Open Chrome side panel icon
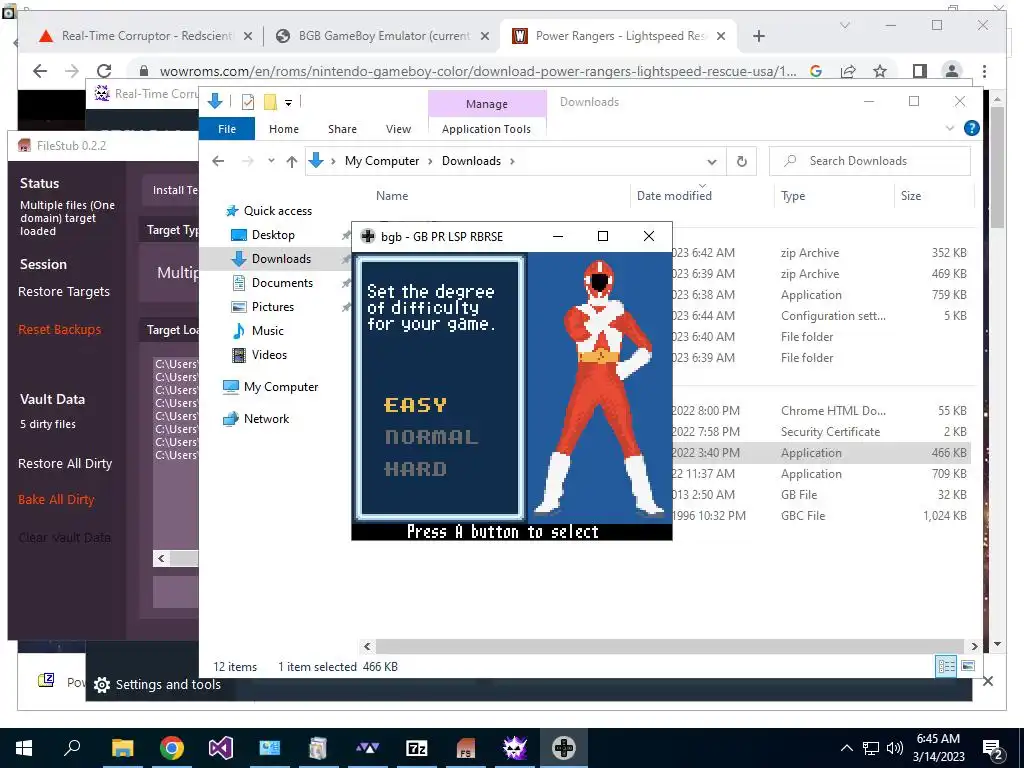The width and height of the screenshot is (1024, 768). point(920,71)
